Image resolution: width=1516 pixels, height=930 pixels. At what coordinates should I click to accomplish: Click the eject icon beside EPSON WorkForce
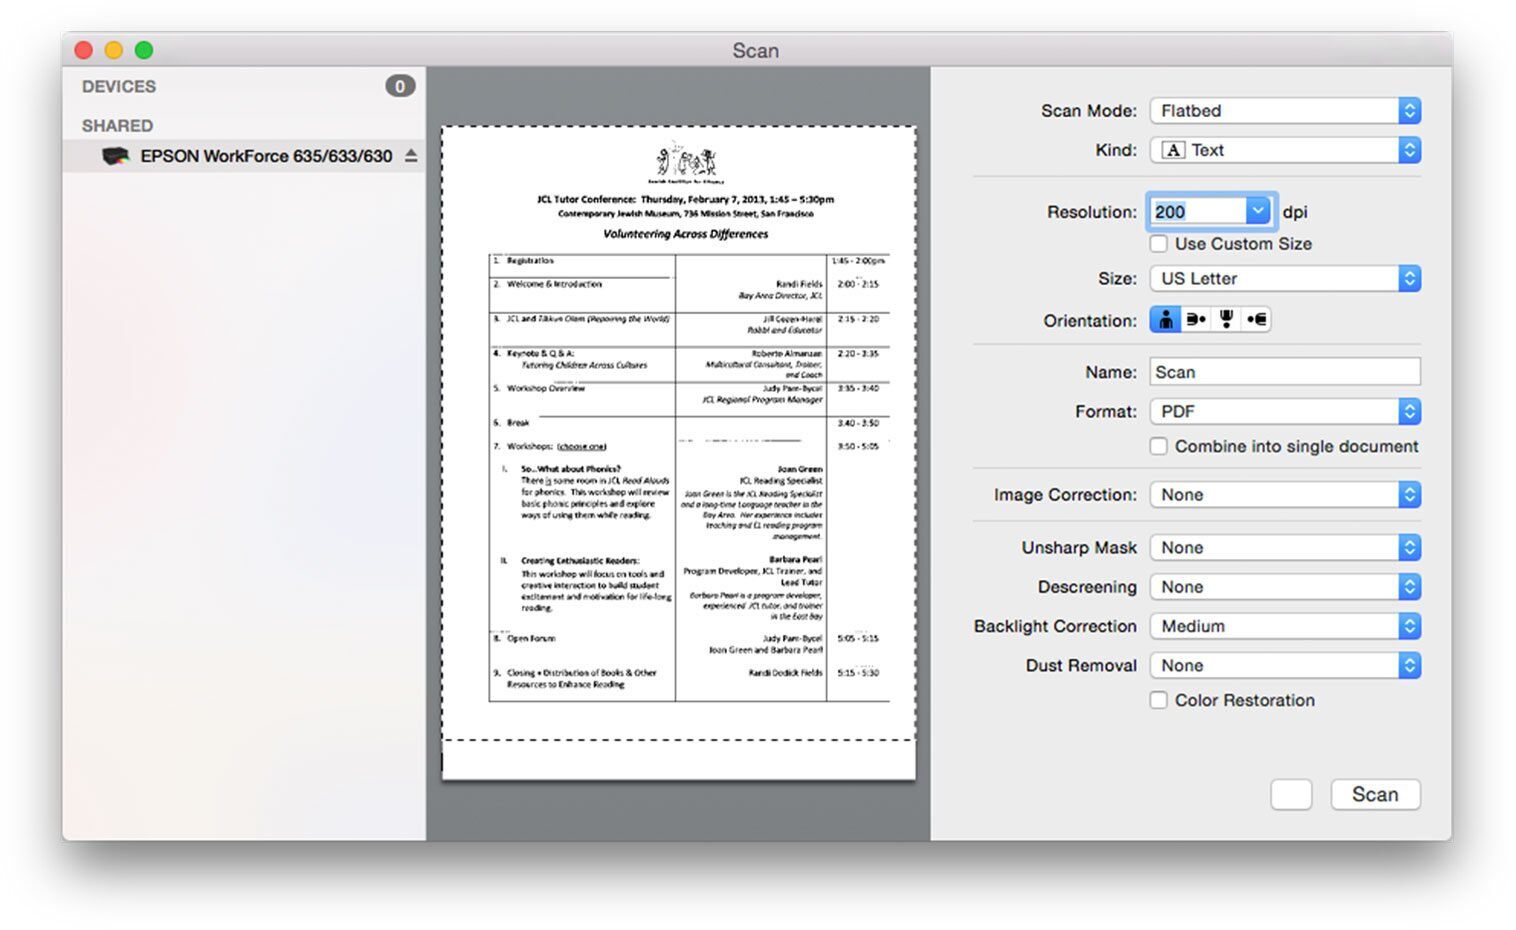(411, 156)
